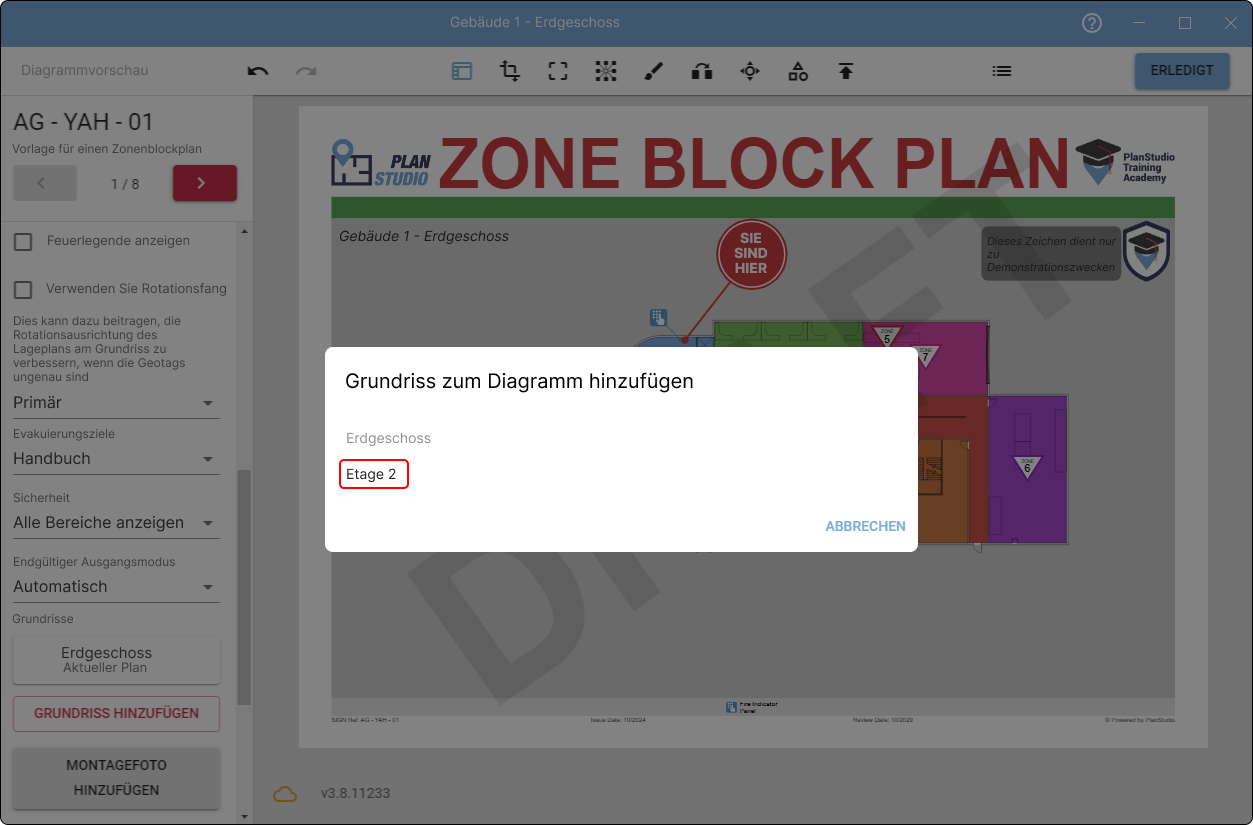This screenshot has height=825, width=1253.
Task: Select Erdgeschoss entry in the dialog
Action: (388, 438)
